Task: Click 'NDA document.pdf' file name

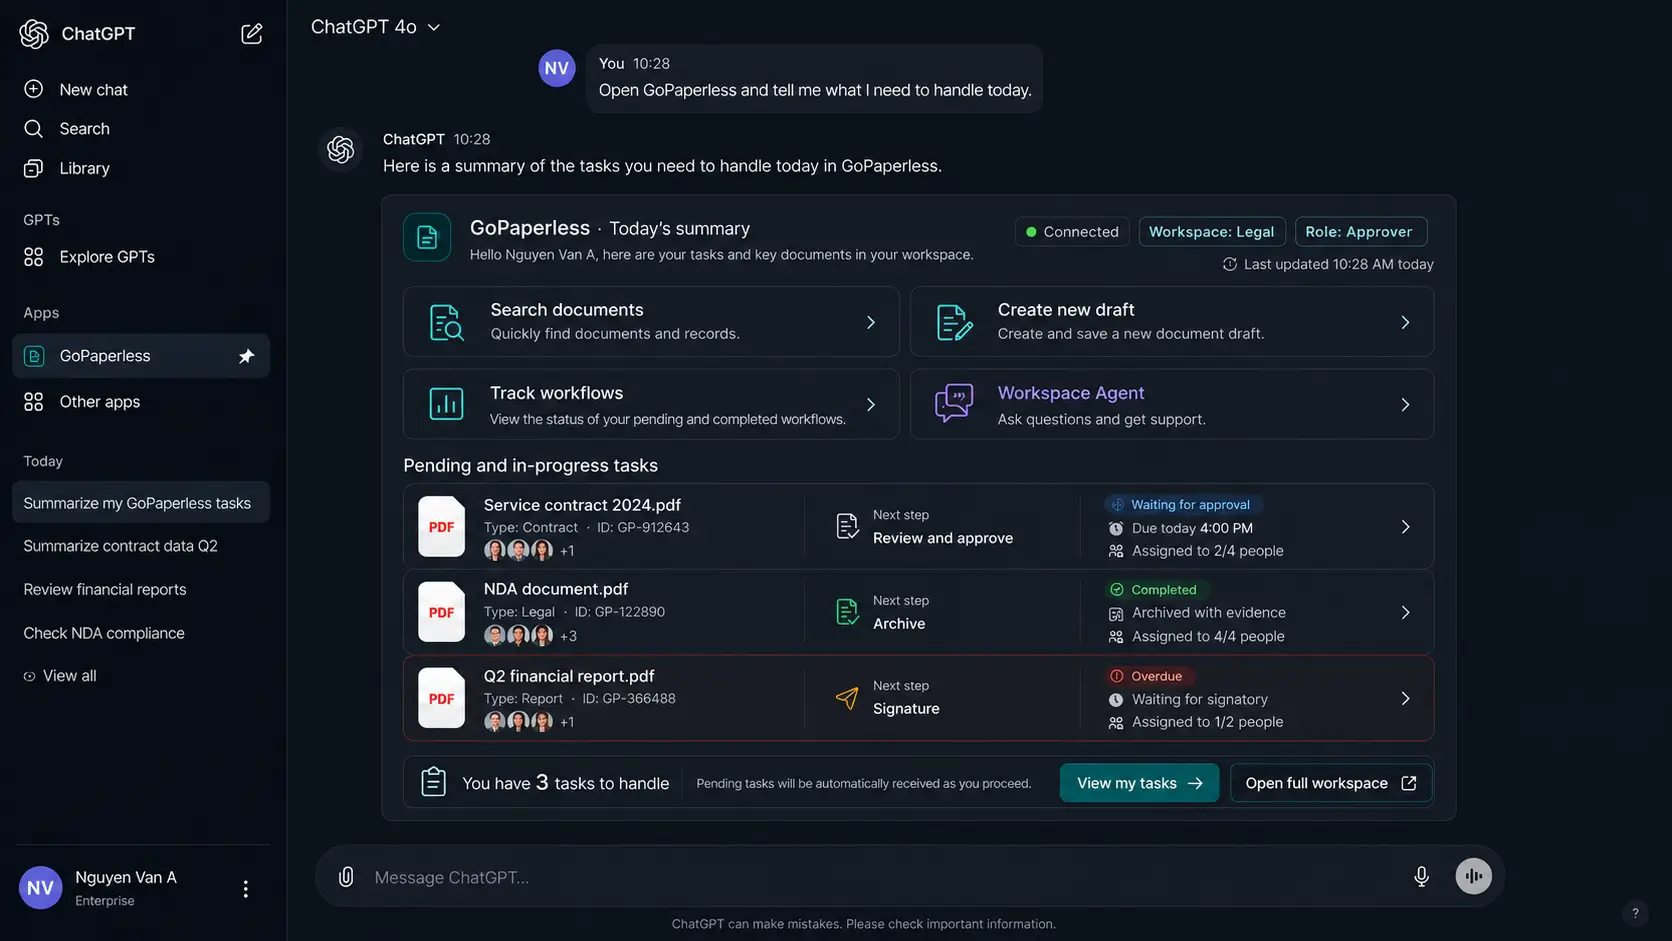Action: (x=556, y=589)
